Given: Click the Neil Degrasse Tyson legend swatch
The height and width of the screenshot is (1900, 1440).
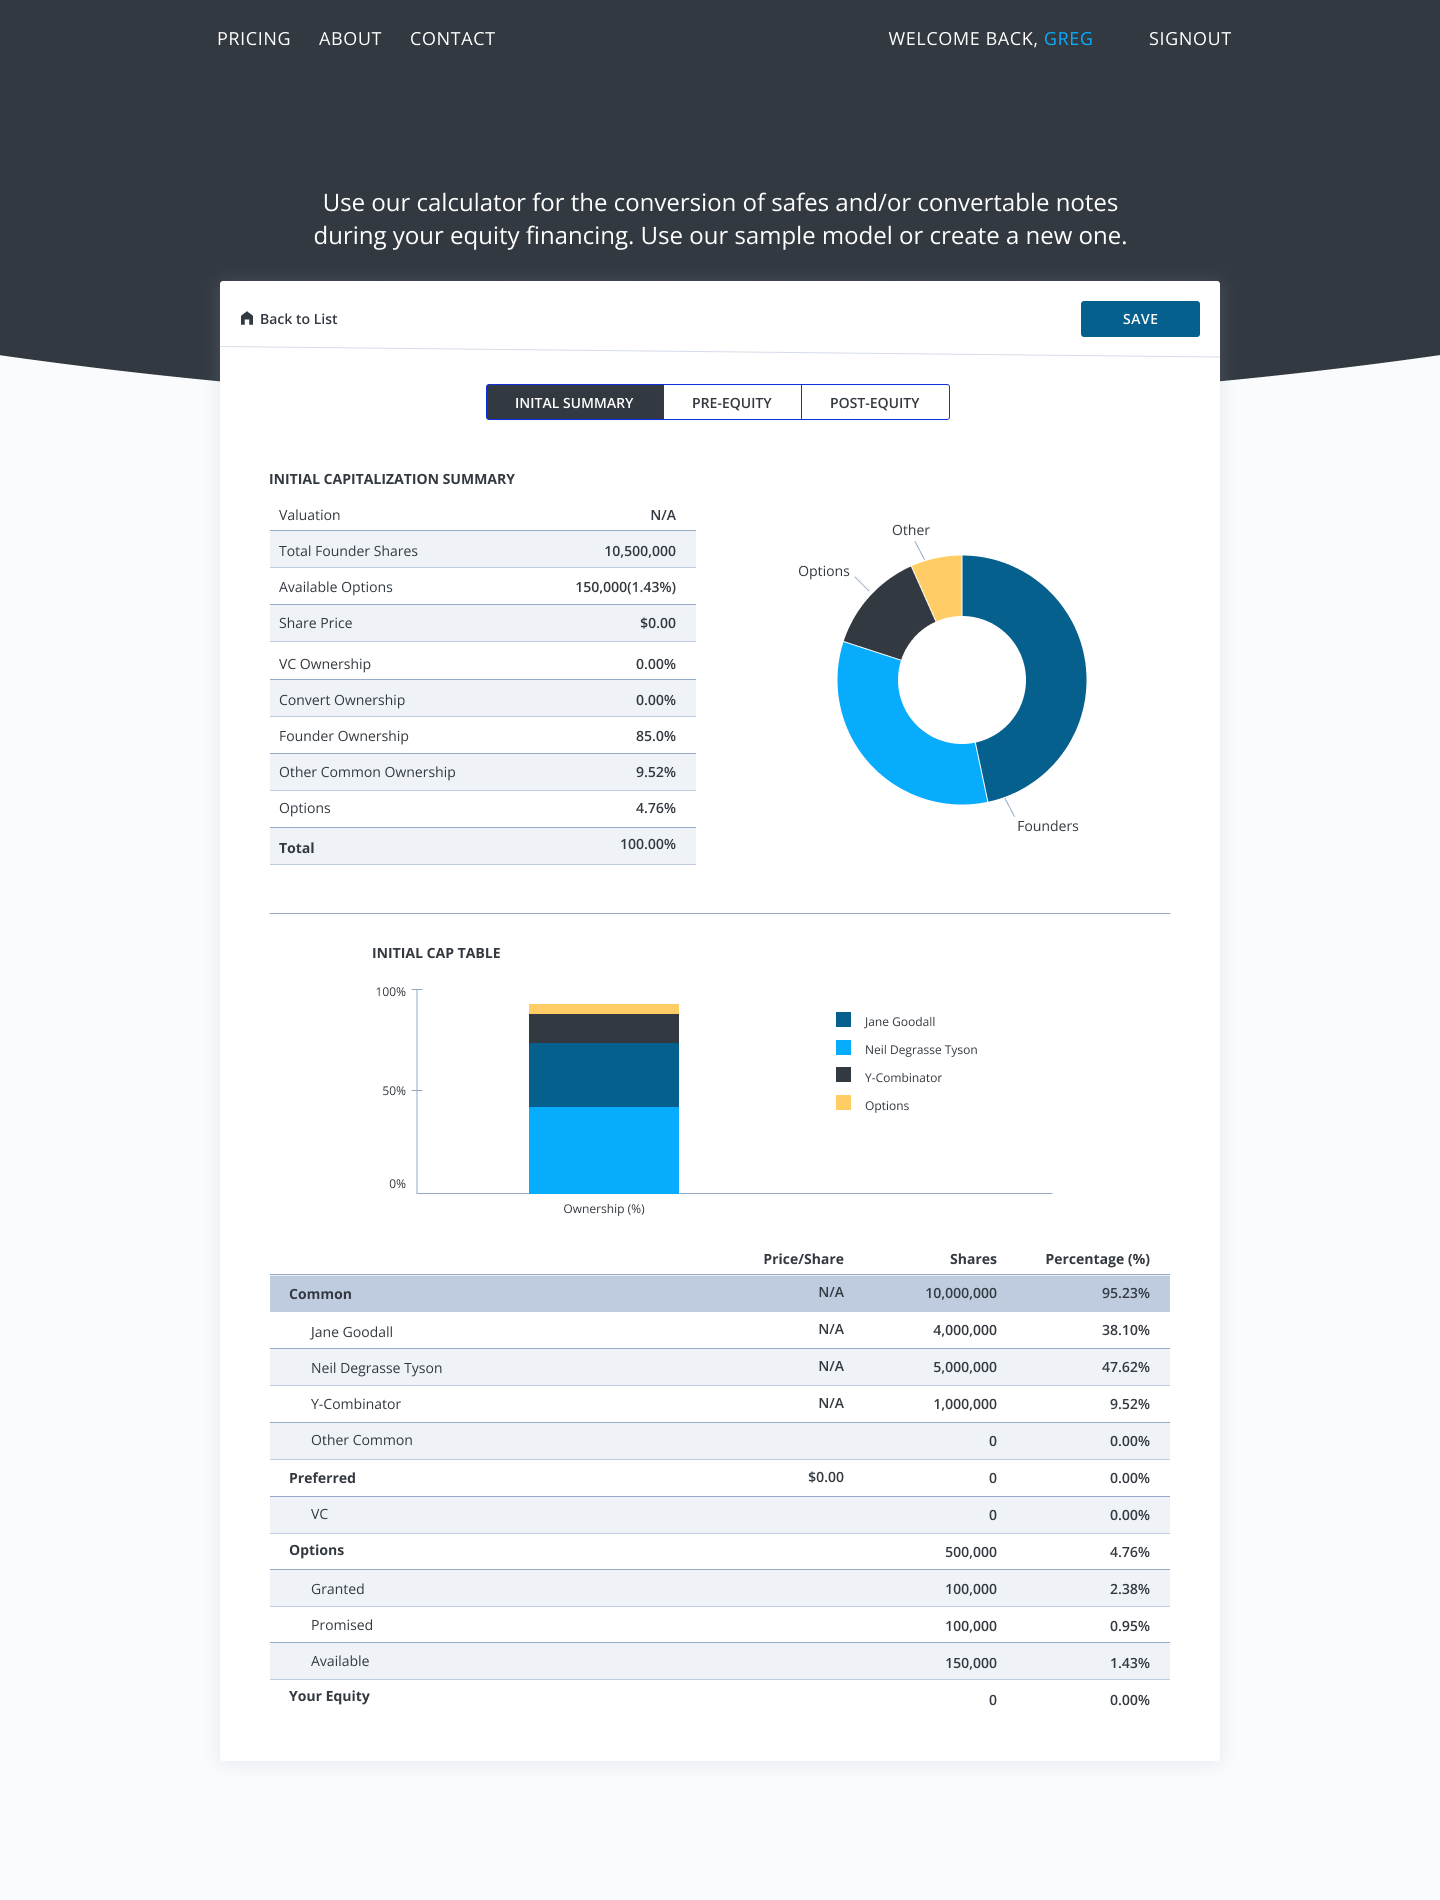Looking at the screenshot, I should (x=843, y=1048).
